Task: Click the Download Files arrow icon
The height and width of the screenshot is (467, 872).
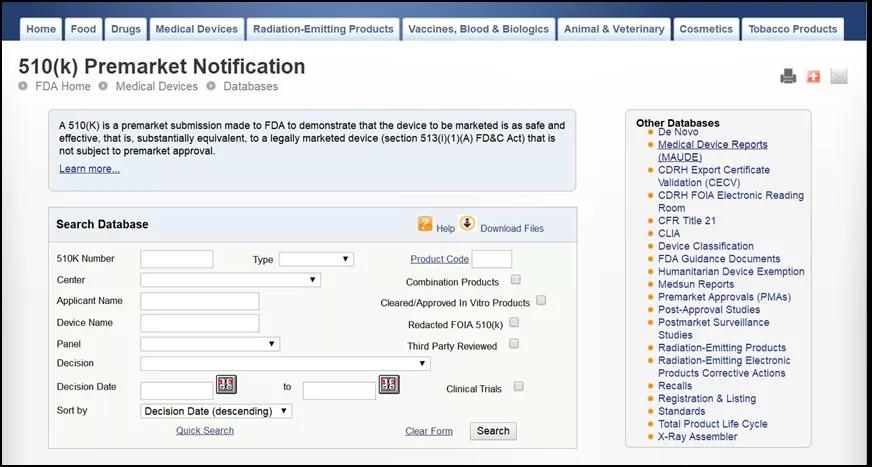Action: [467, 224]
